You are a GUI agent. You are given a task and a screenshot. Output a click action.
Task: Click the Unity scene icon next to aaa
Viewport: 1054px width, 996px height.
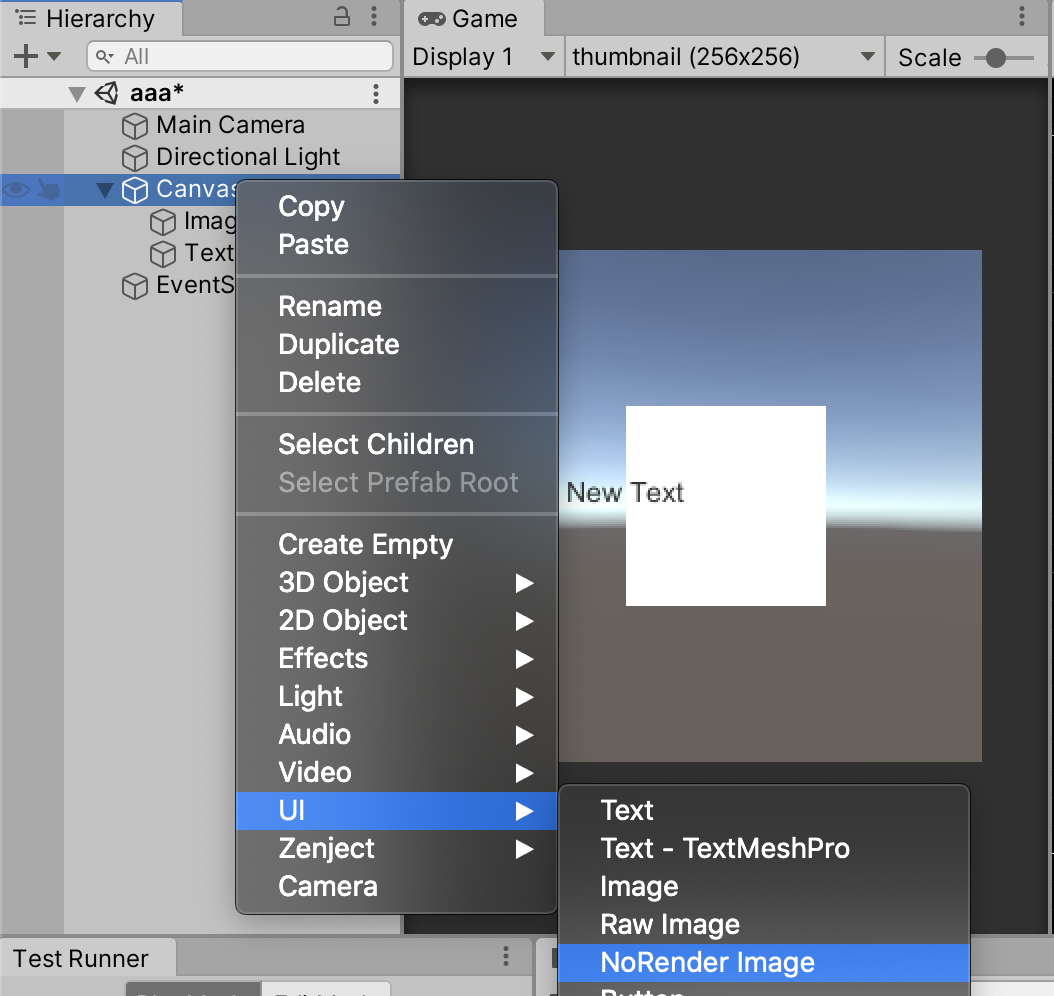107,93
